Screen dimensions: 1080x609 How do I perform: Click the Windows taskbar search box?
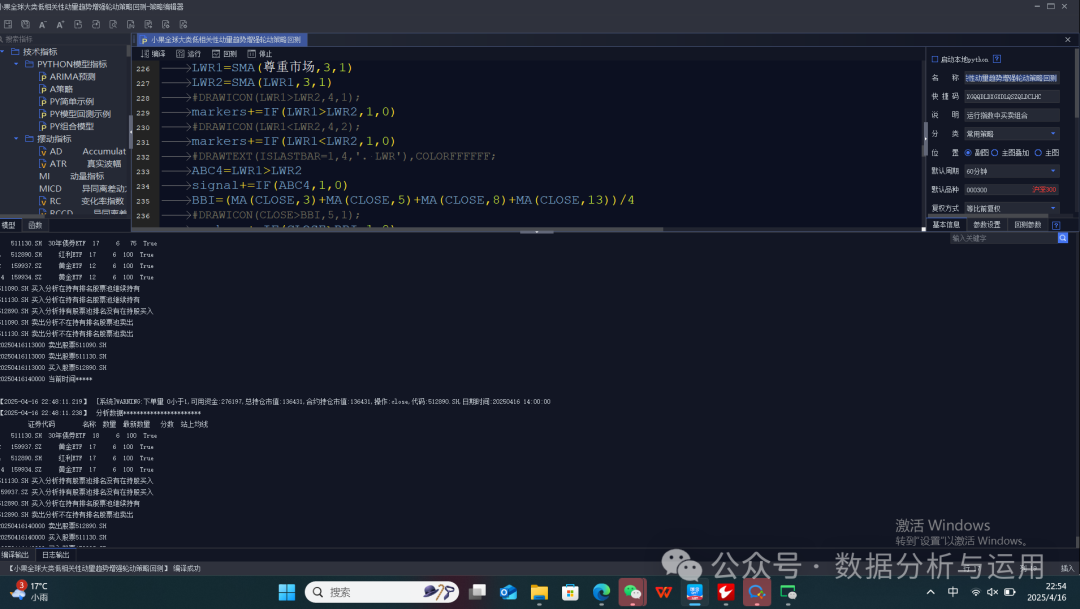tap(382, 592)
